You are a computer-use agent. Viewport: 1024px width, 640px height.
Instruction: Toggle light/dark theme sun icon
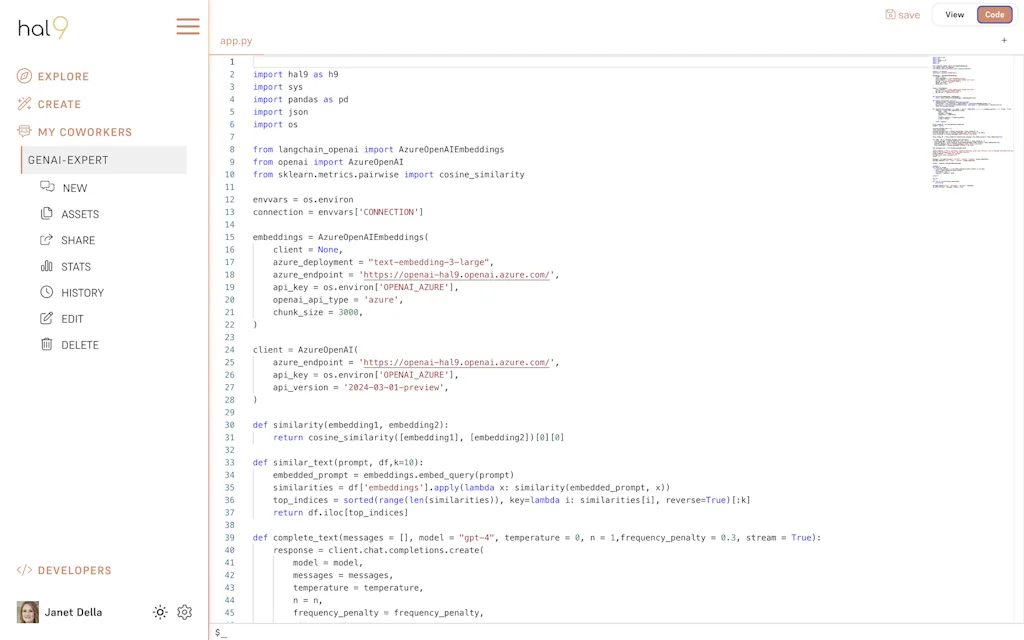pos(160,612)
